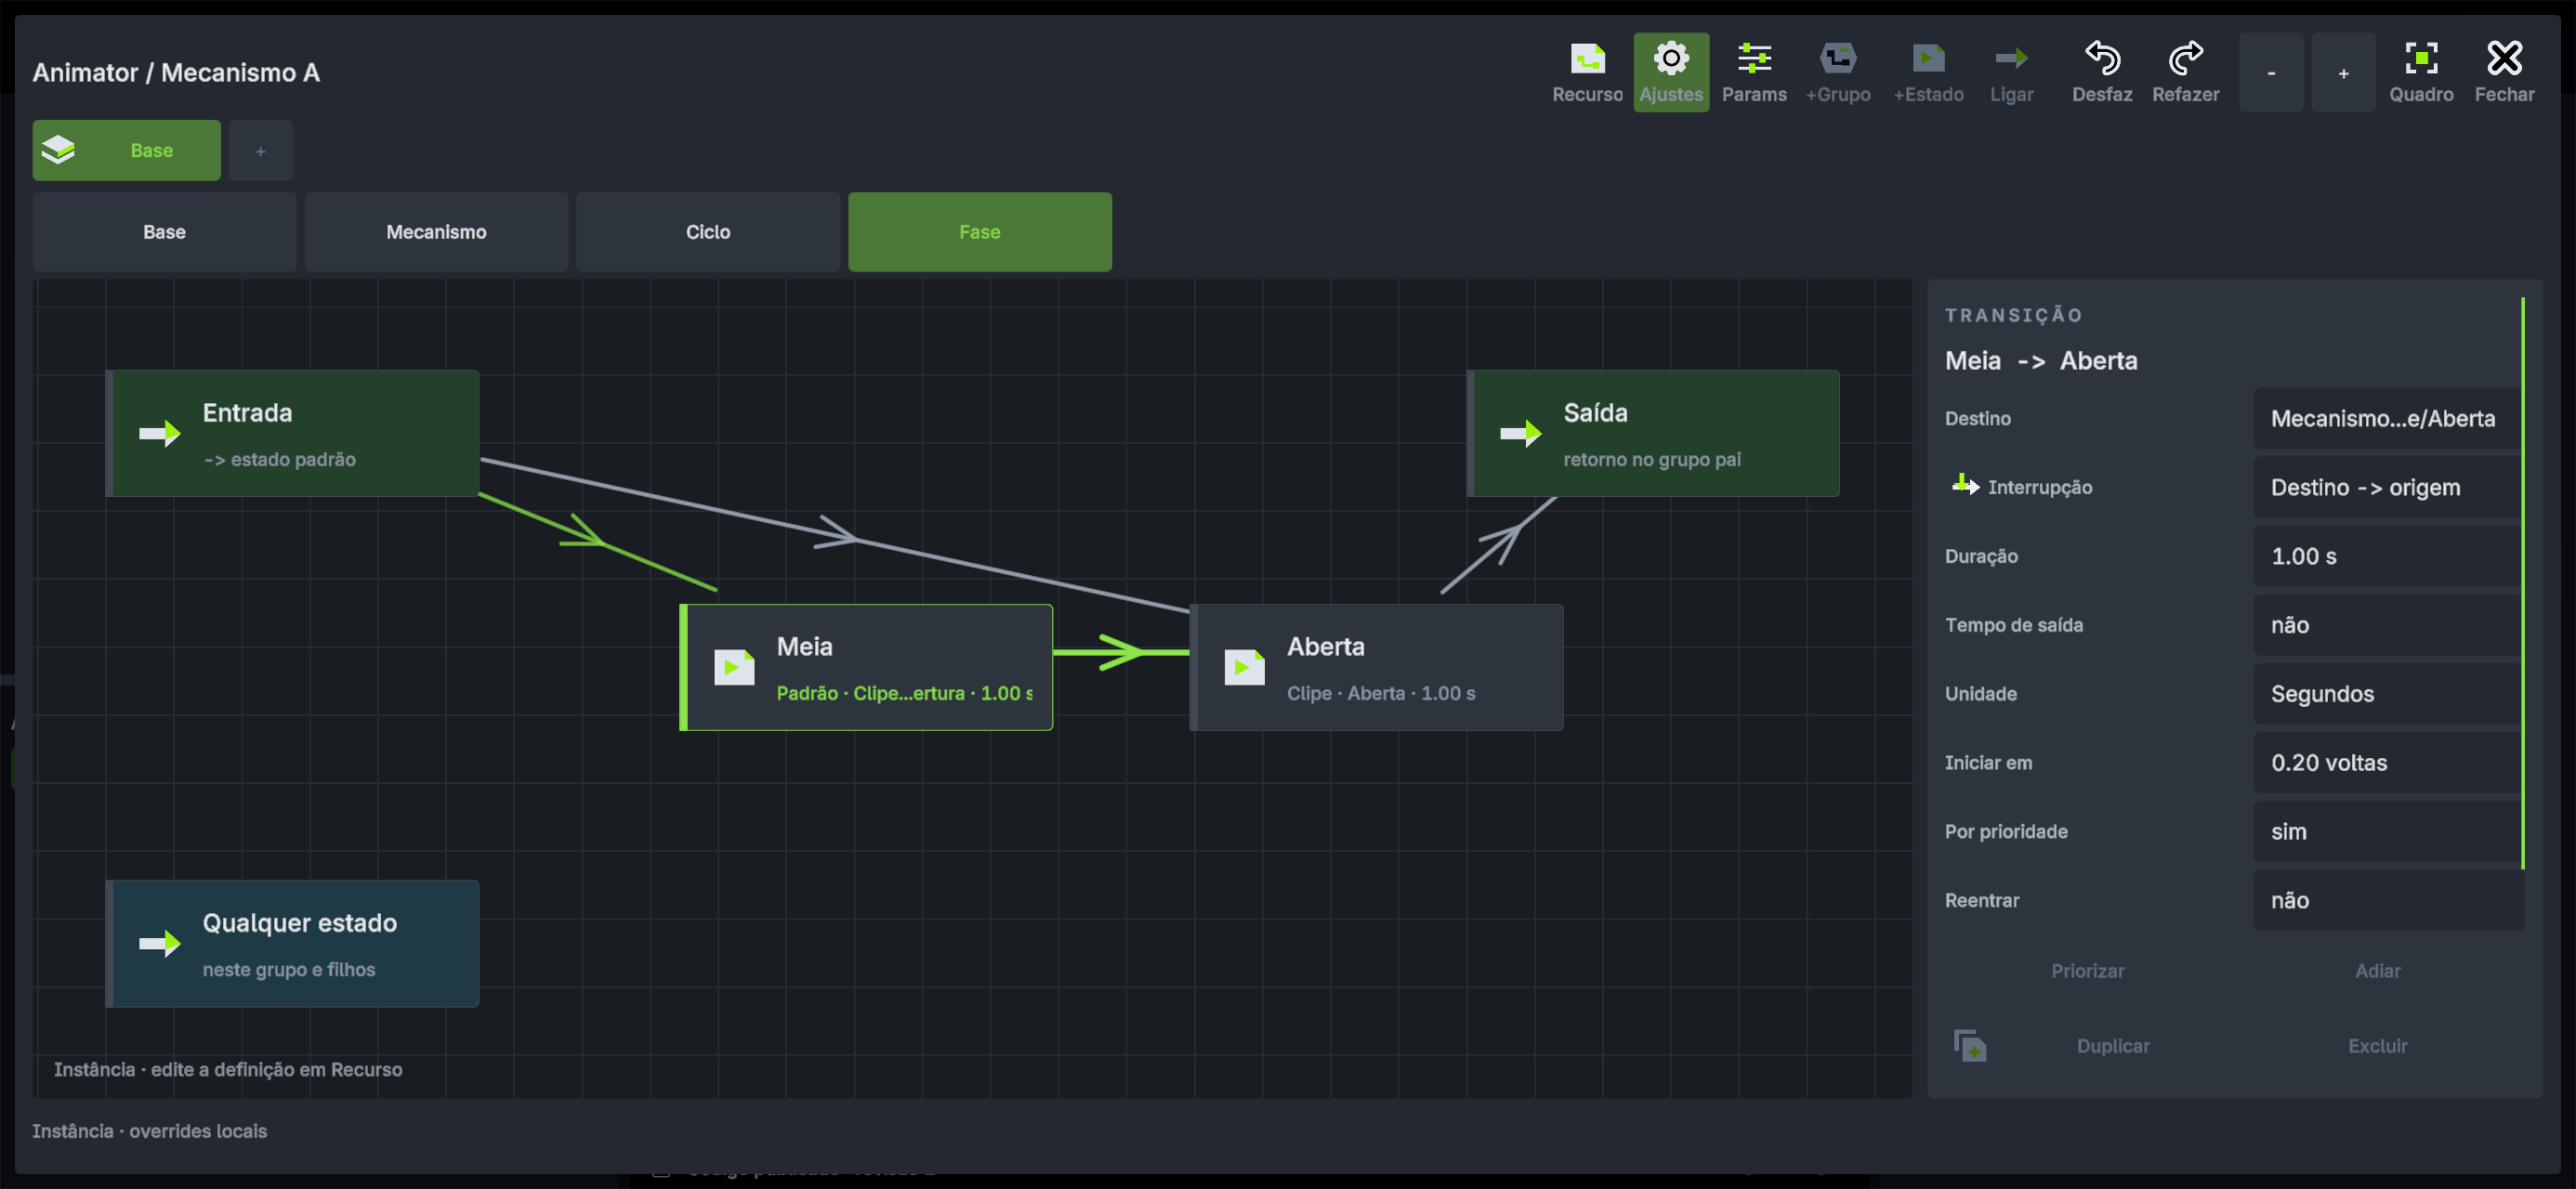Viewport: 2576px width, 1189px height.
Task: Zoom in with plus button
Action: pyautogui.click(x=2343, y=72)
